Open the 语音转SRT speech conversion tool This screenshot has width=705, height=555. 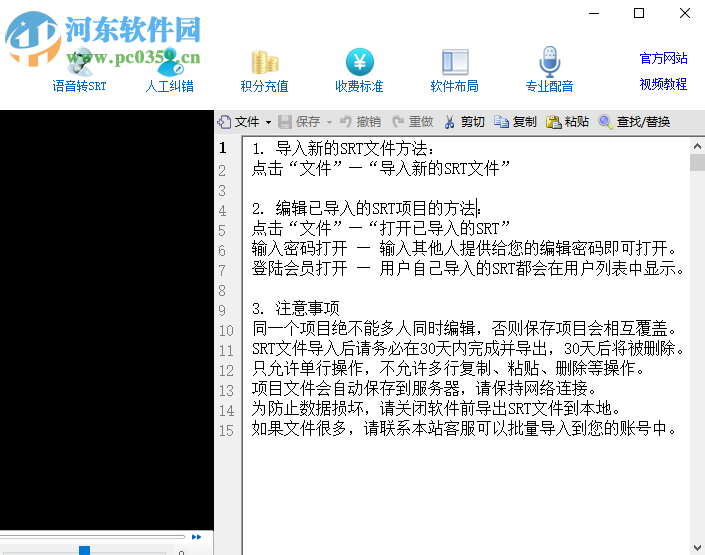click(79, 70)
